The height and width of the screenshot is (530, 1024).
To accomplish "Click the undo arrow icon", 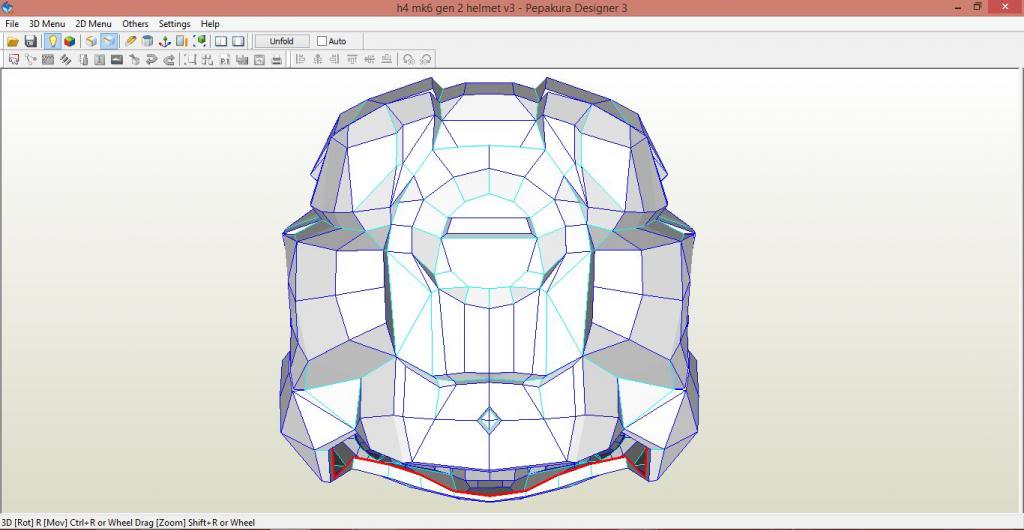I will pyautogui.click(x=152, y=59).
